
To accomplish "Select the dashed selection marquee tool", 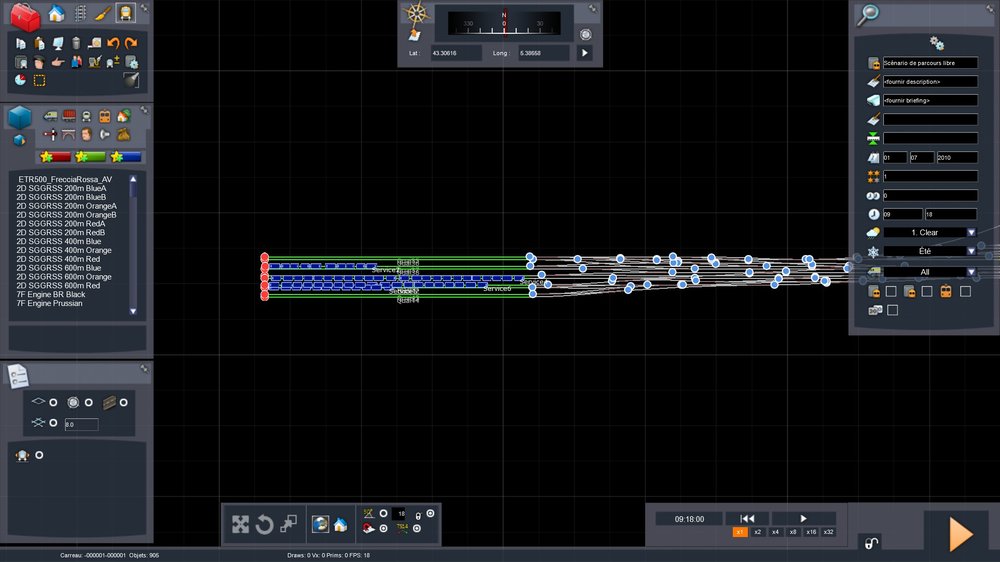I will coord(39,80).
